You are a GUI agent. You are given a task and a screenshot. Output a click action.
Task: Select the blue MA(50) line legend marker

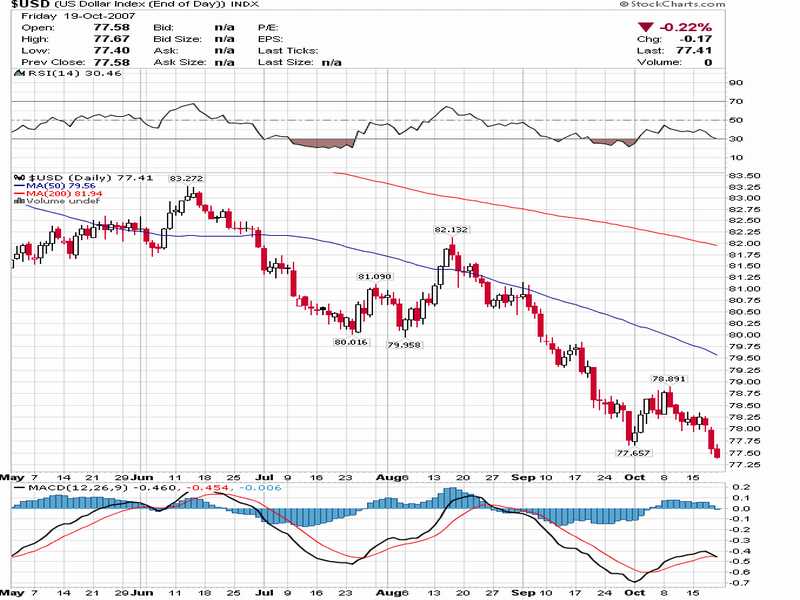[20, 186]
